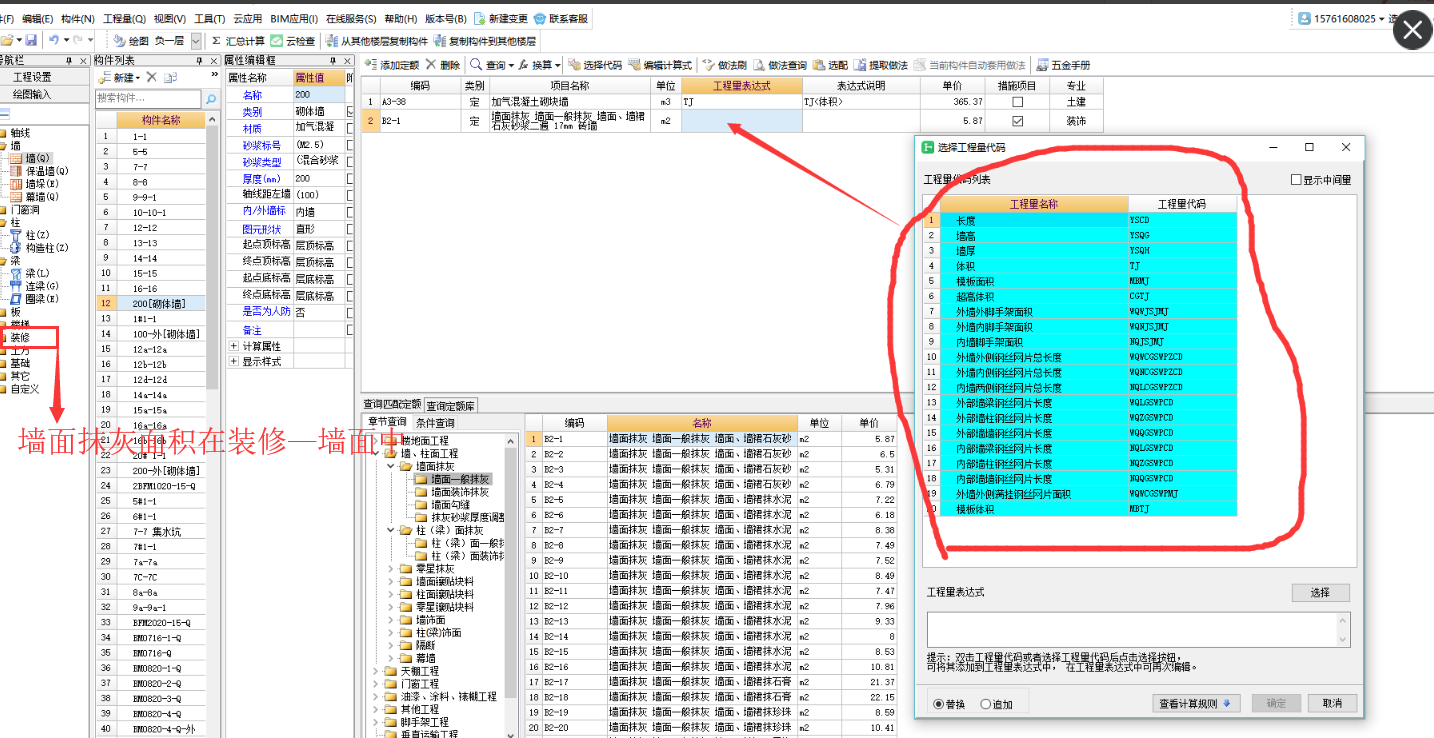Open 联系客服 customer service
Screen dimensions: 1434x738
point(561,18)
